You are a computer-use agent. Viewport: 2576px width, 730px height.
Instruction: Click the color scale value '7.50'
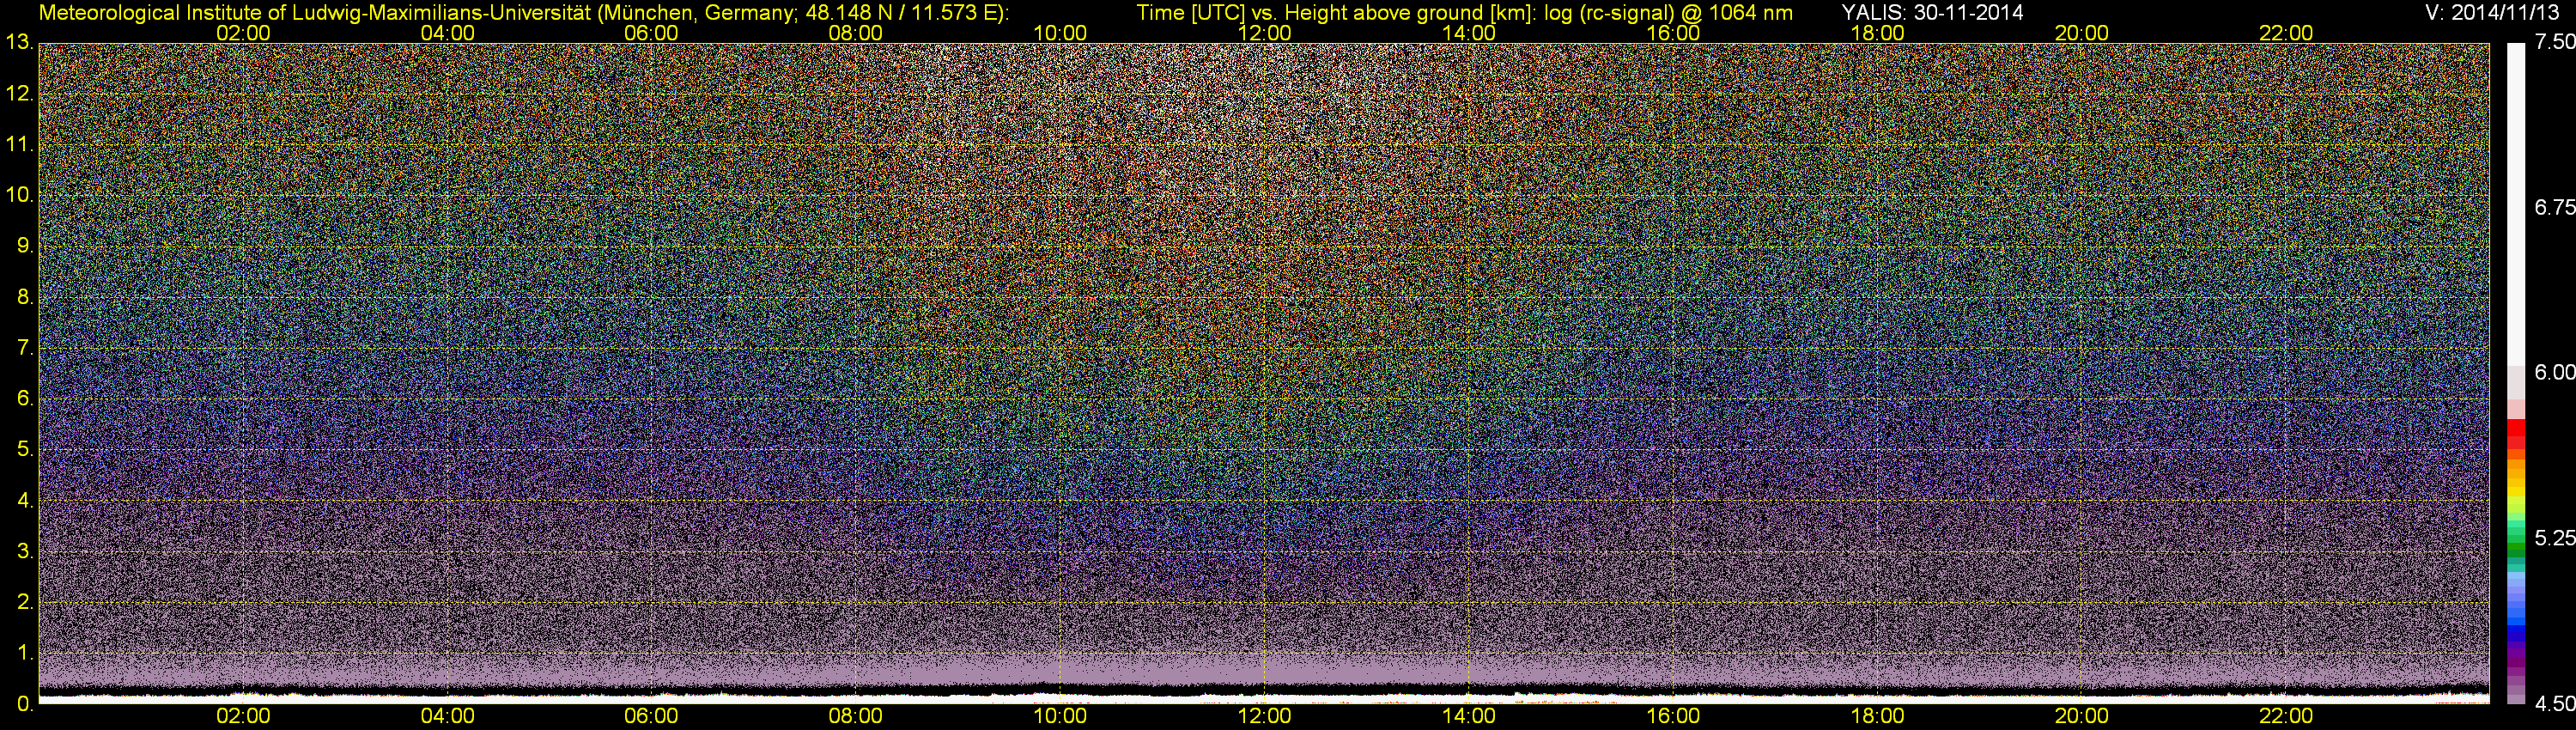[x=2554, y=42]
